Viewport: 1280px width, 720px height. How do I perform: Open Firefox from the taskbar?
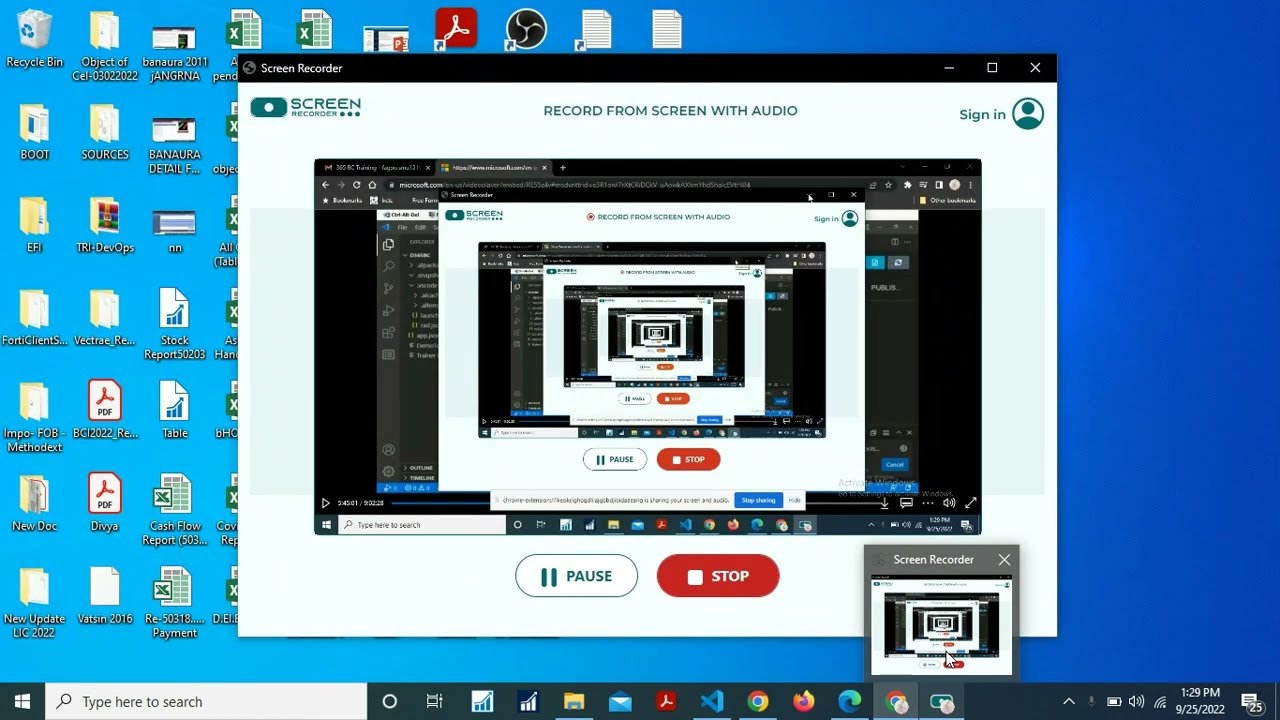click(804, 702)
